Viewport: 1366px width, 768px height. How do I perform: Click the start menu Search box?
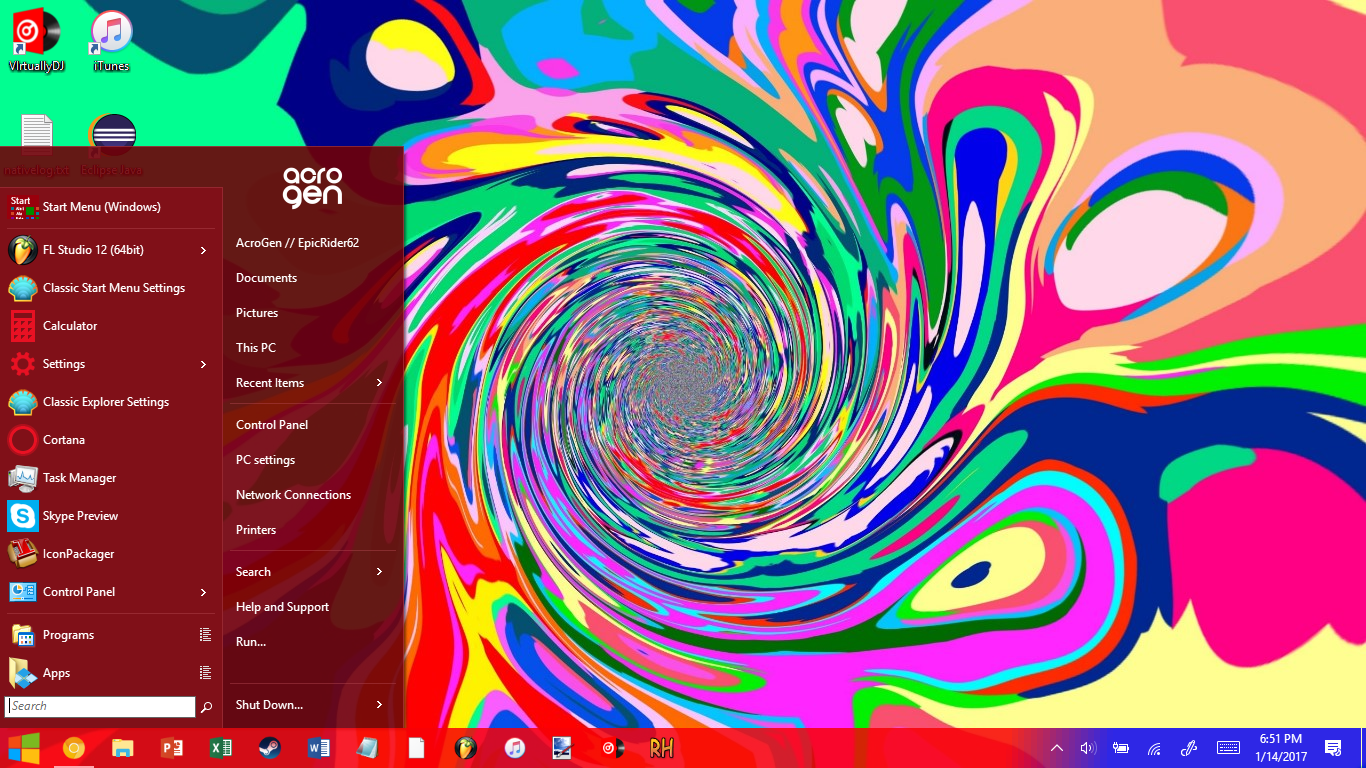(100, 706)
